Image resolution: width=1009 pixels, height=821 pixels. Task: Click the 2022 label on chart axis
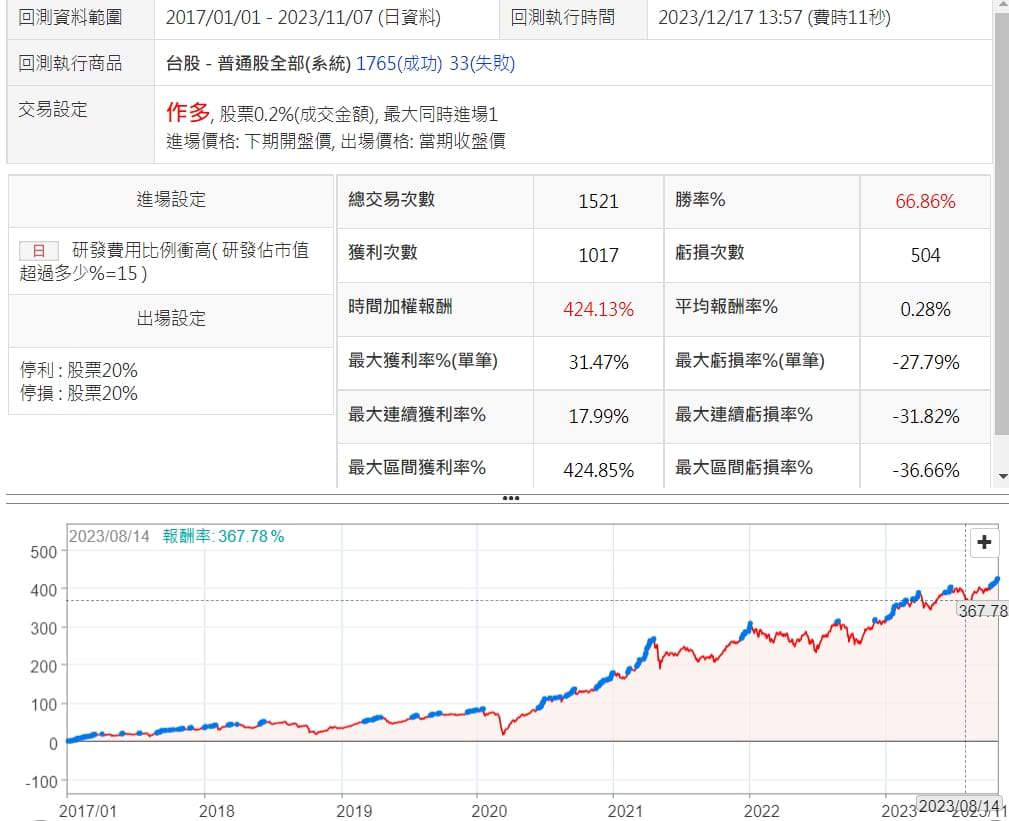pyautogui.click(x=761, y=810)
